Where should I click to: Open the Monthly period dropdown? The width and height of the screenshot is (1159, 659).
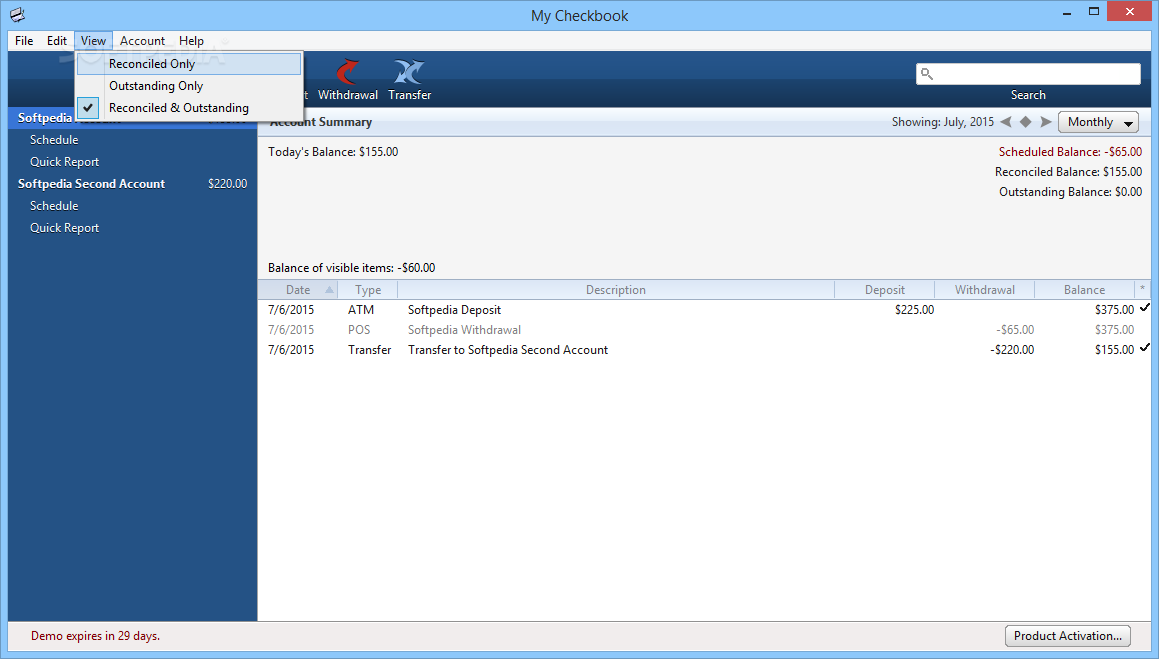[x=1098, y=122]
